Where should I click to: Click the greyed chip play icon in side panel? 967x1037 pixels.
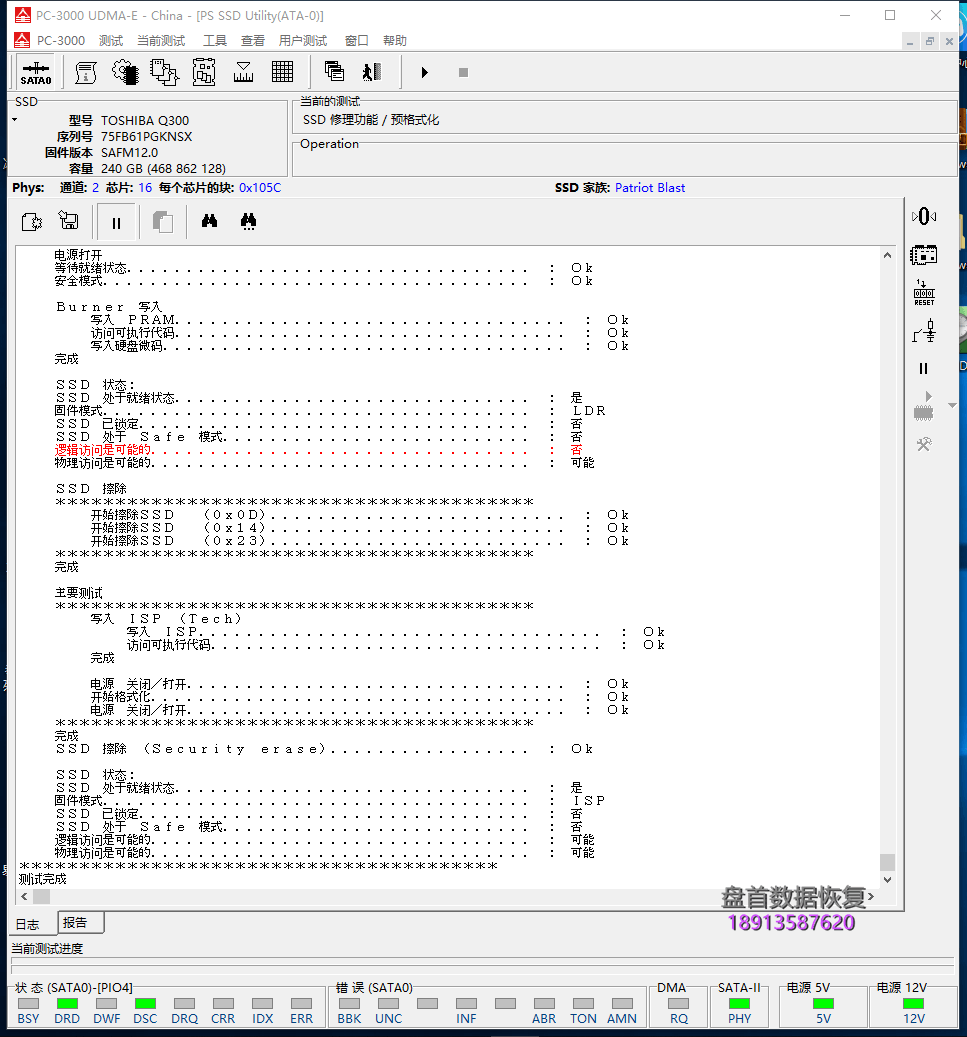click(x=924, y=406)
